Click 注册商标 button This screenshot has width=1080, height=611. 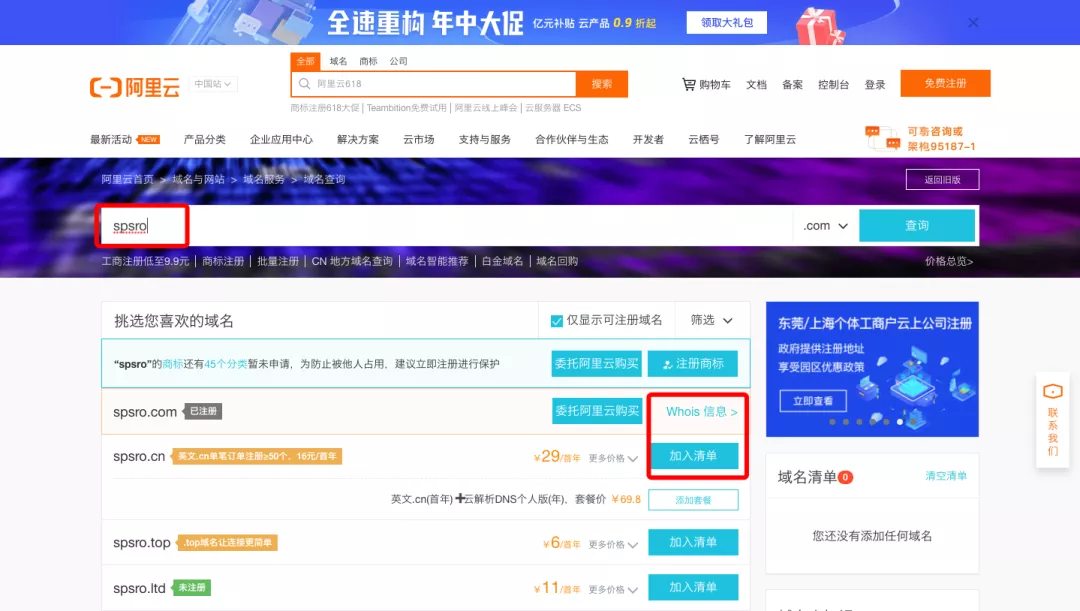[692, 364]
